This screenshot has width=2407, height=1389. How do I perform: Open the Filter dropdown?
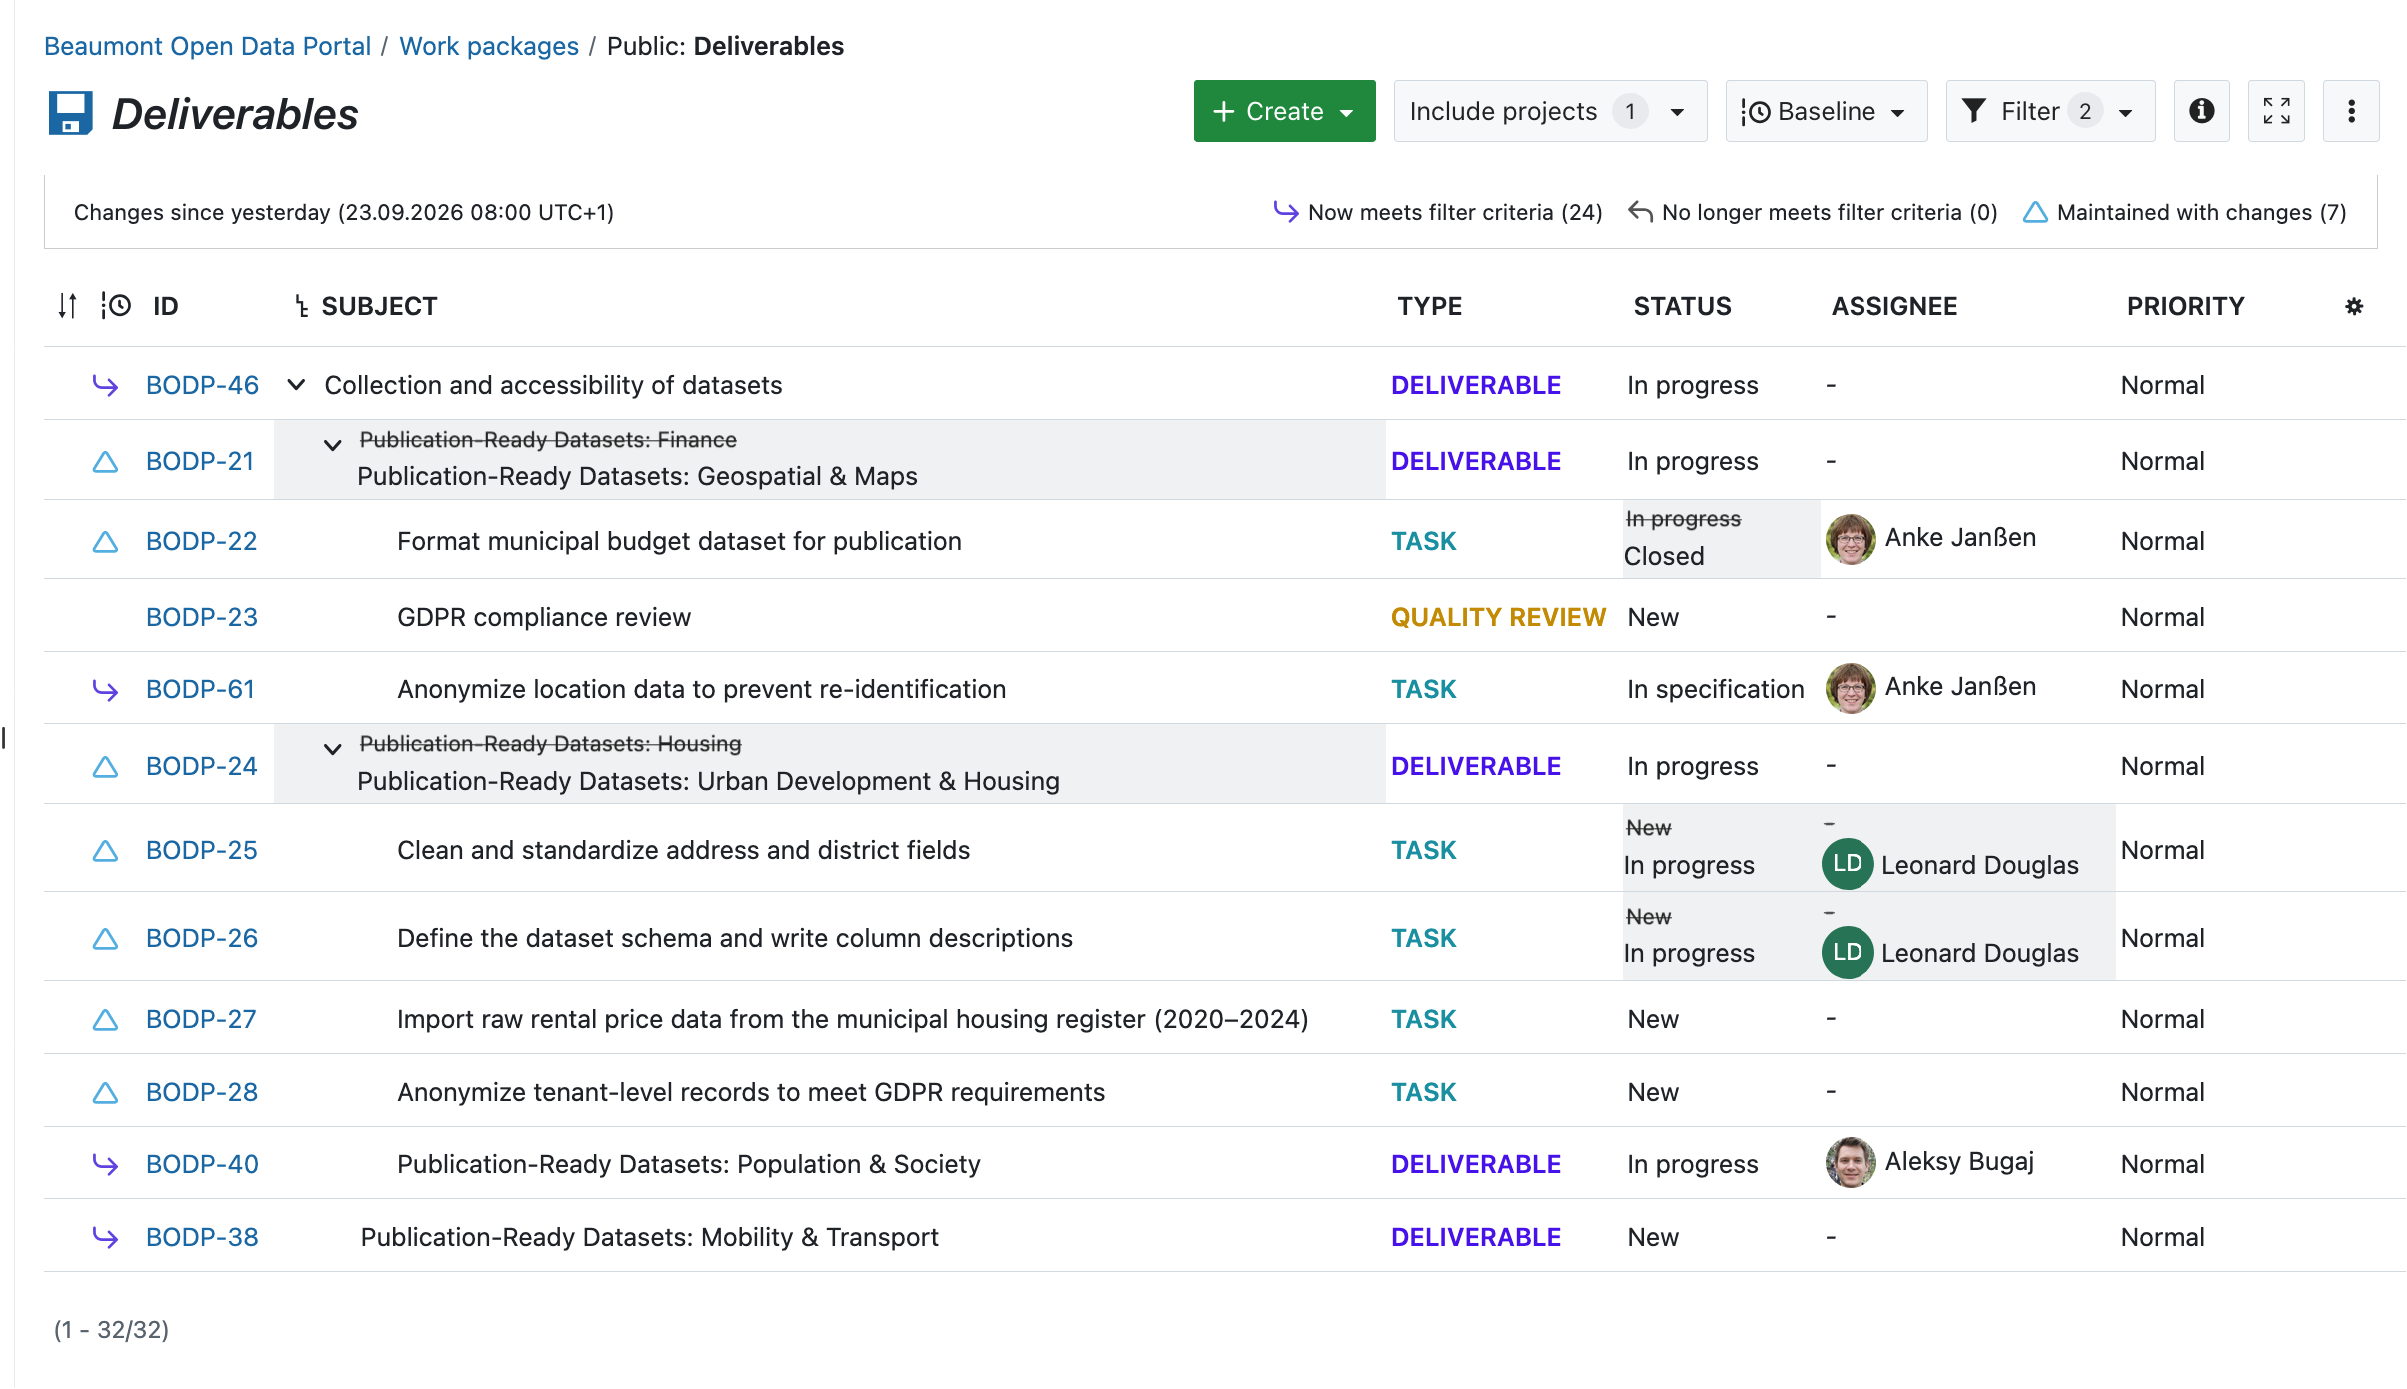(x=2050, y=111)
